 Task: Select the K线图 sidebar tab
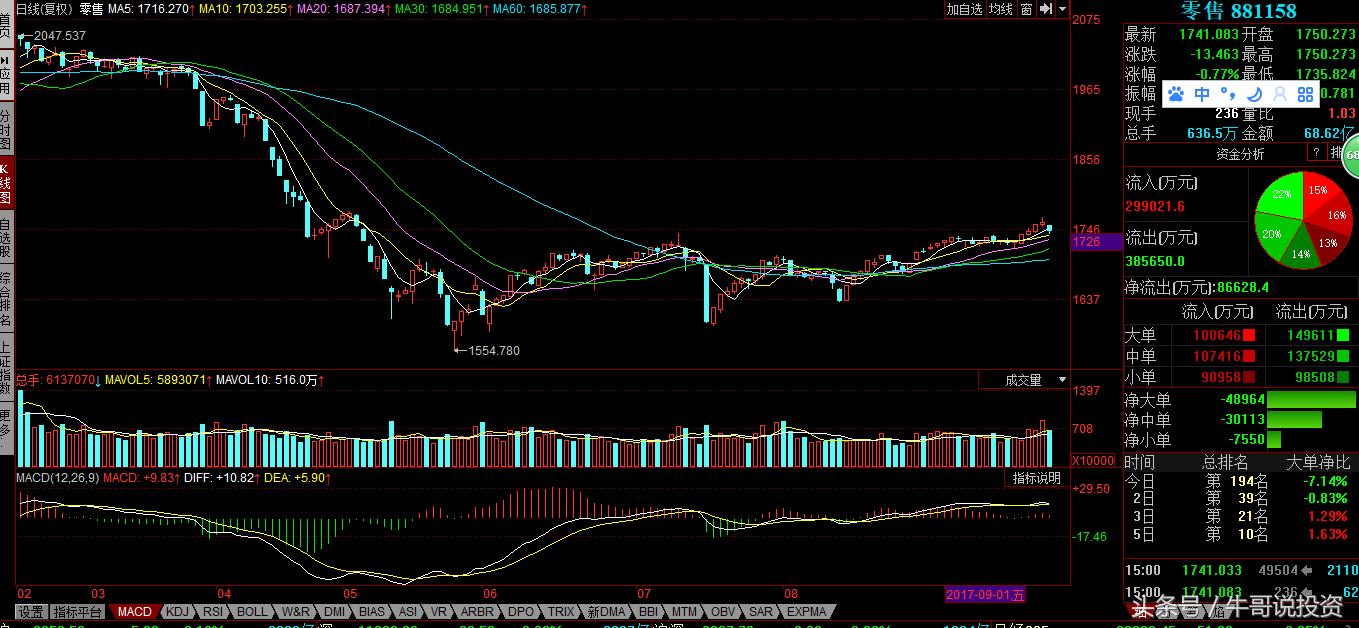click(6, 183)
